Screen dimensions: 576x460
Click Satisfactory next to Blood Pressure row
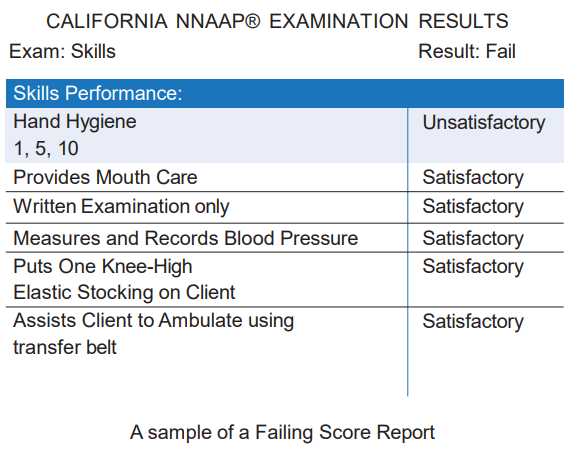473,238
